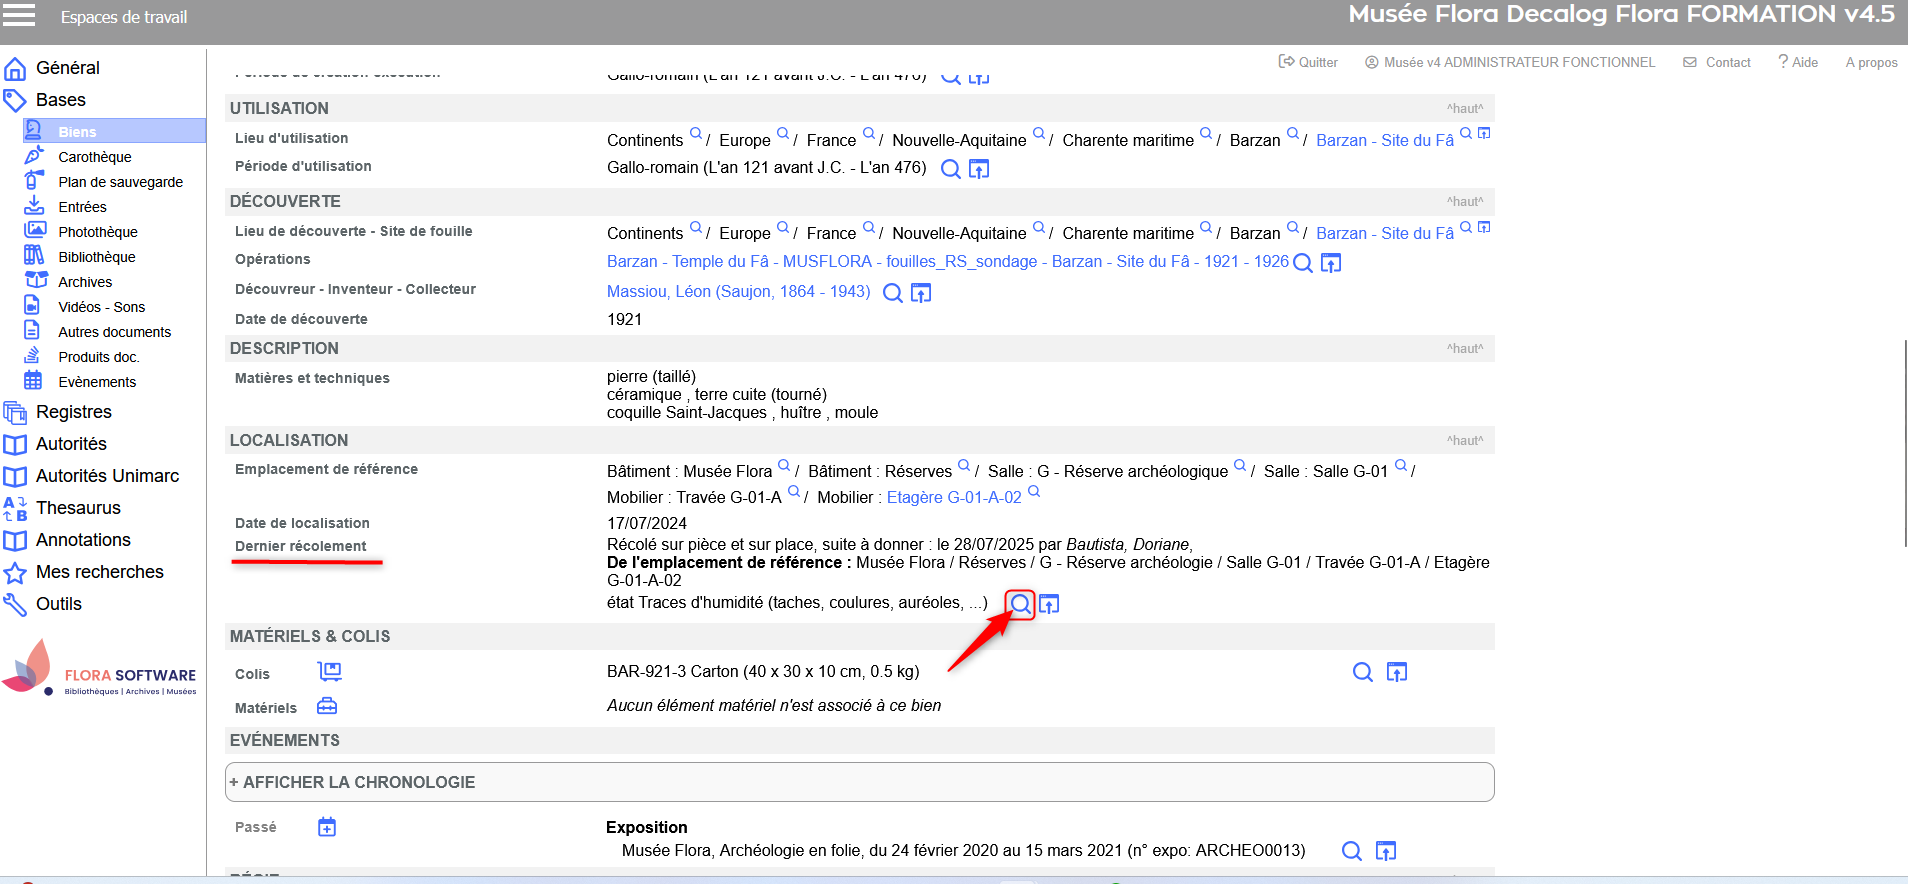The width and height of the screenshot is (1908, 884).
Task: Open Carothèque from the sidebar
Action: tap(94, 157)
